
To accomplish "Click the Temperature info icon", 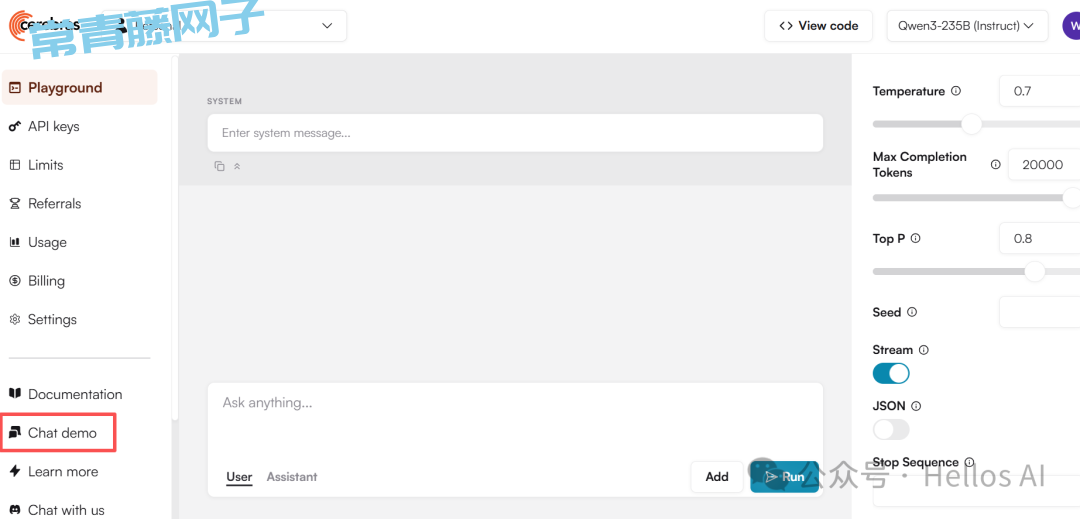I will (x=956, y=91).
